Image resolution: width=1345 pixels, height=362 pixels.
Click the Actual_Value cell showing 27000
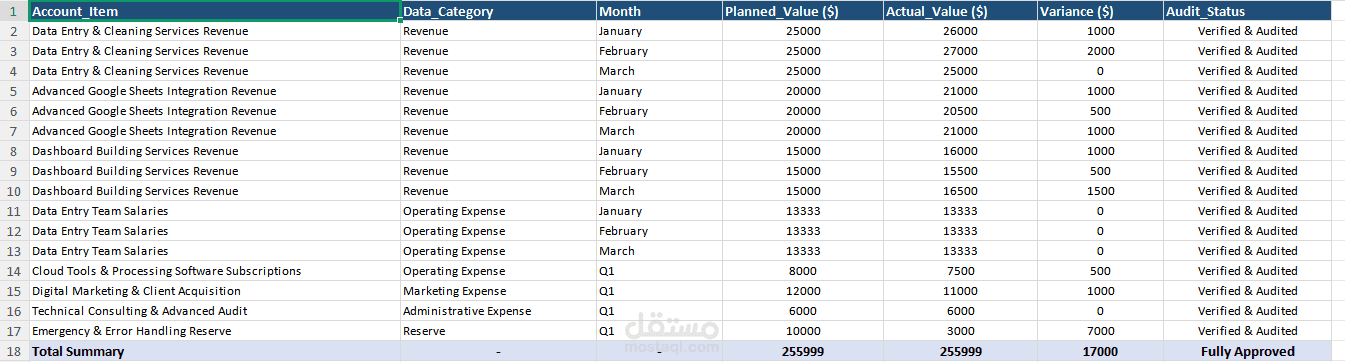960,51
